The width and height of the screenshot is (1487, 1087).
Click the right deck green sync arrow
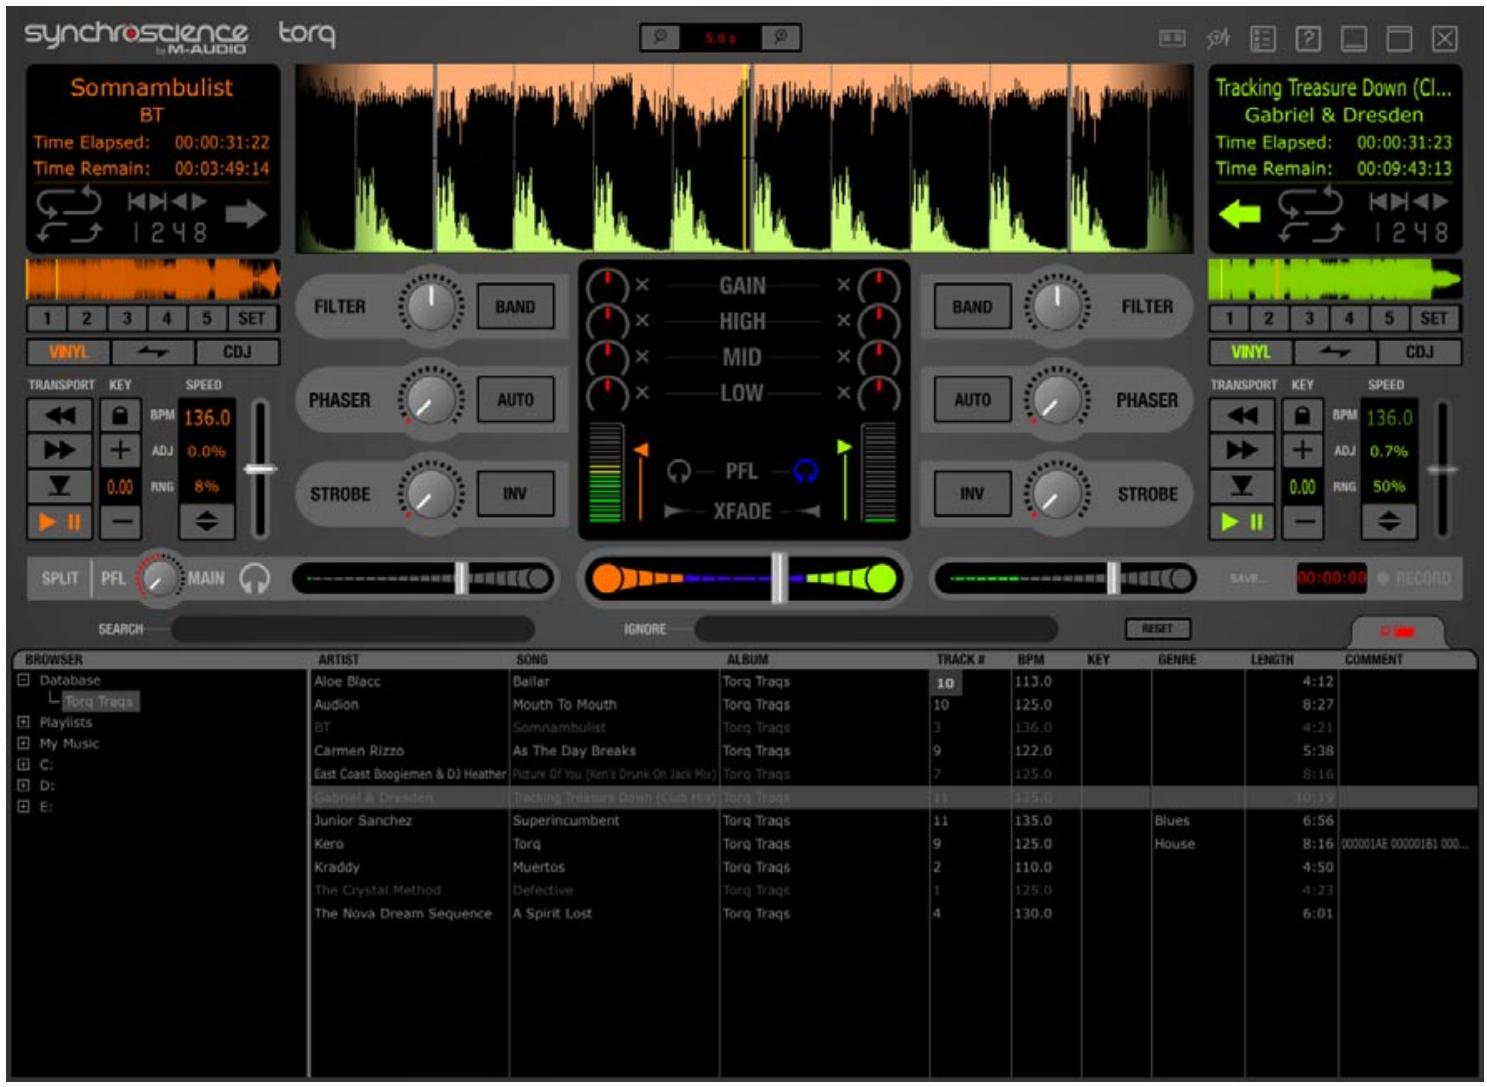[x=1239, y=214]
